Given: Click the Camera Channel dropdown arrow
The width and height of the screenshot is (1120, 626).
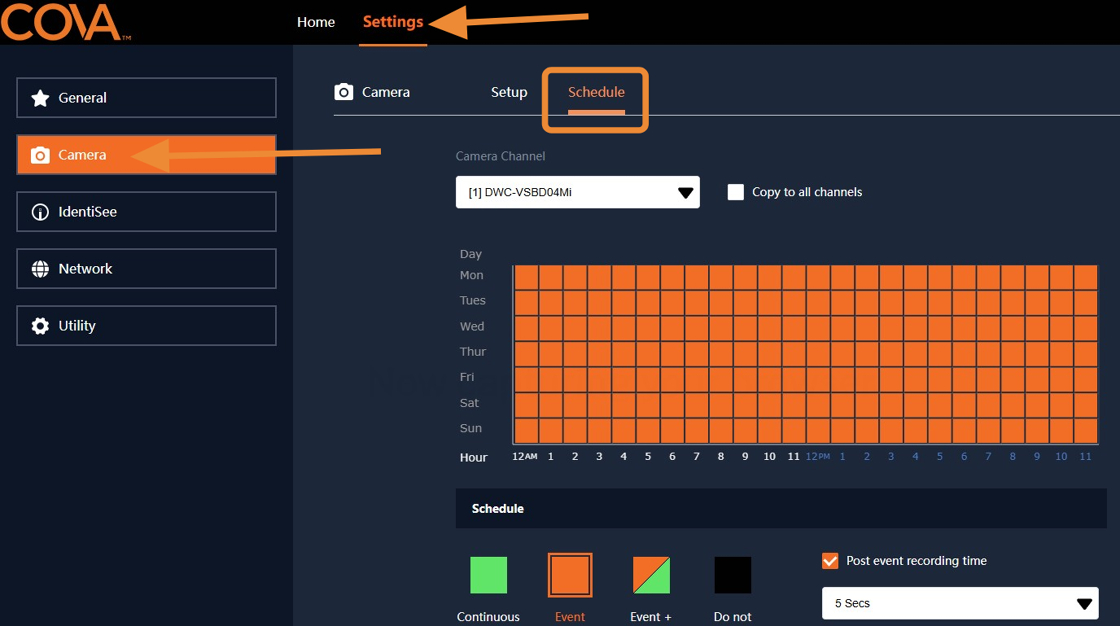Looking at the screenshot, I should pos(685,193).
